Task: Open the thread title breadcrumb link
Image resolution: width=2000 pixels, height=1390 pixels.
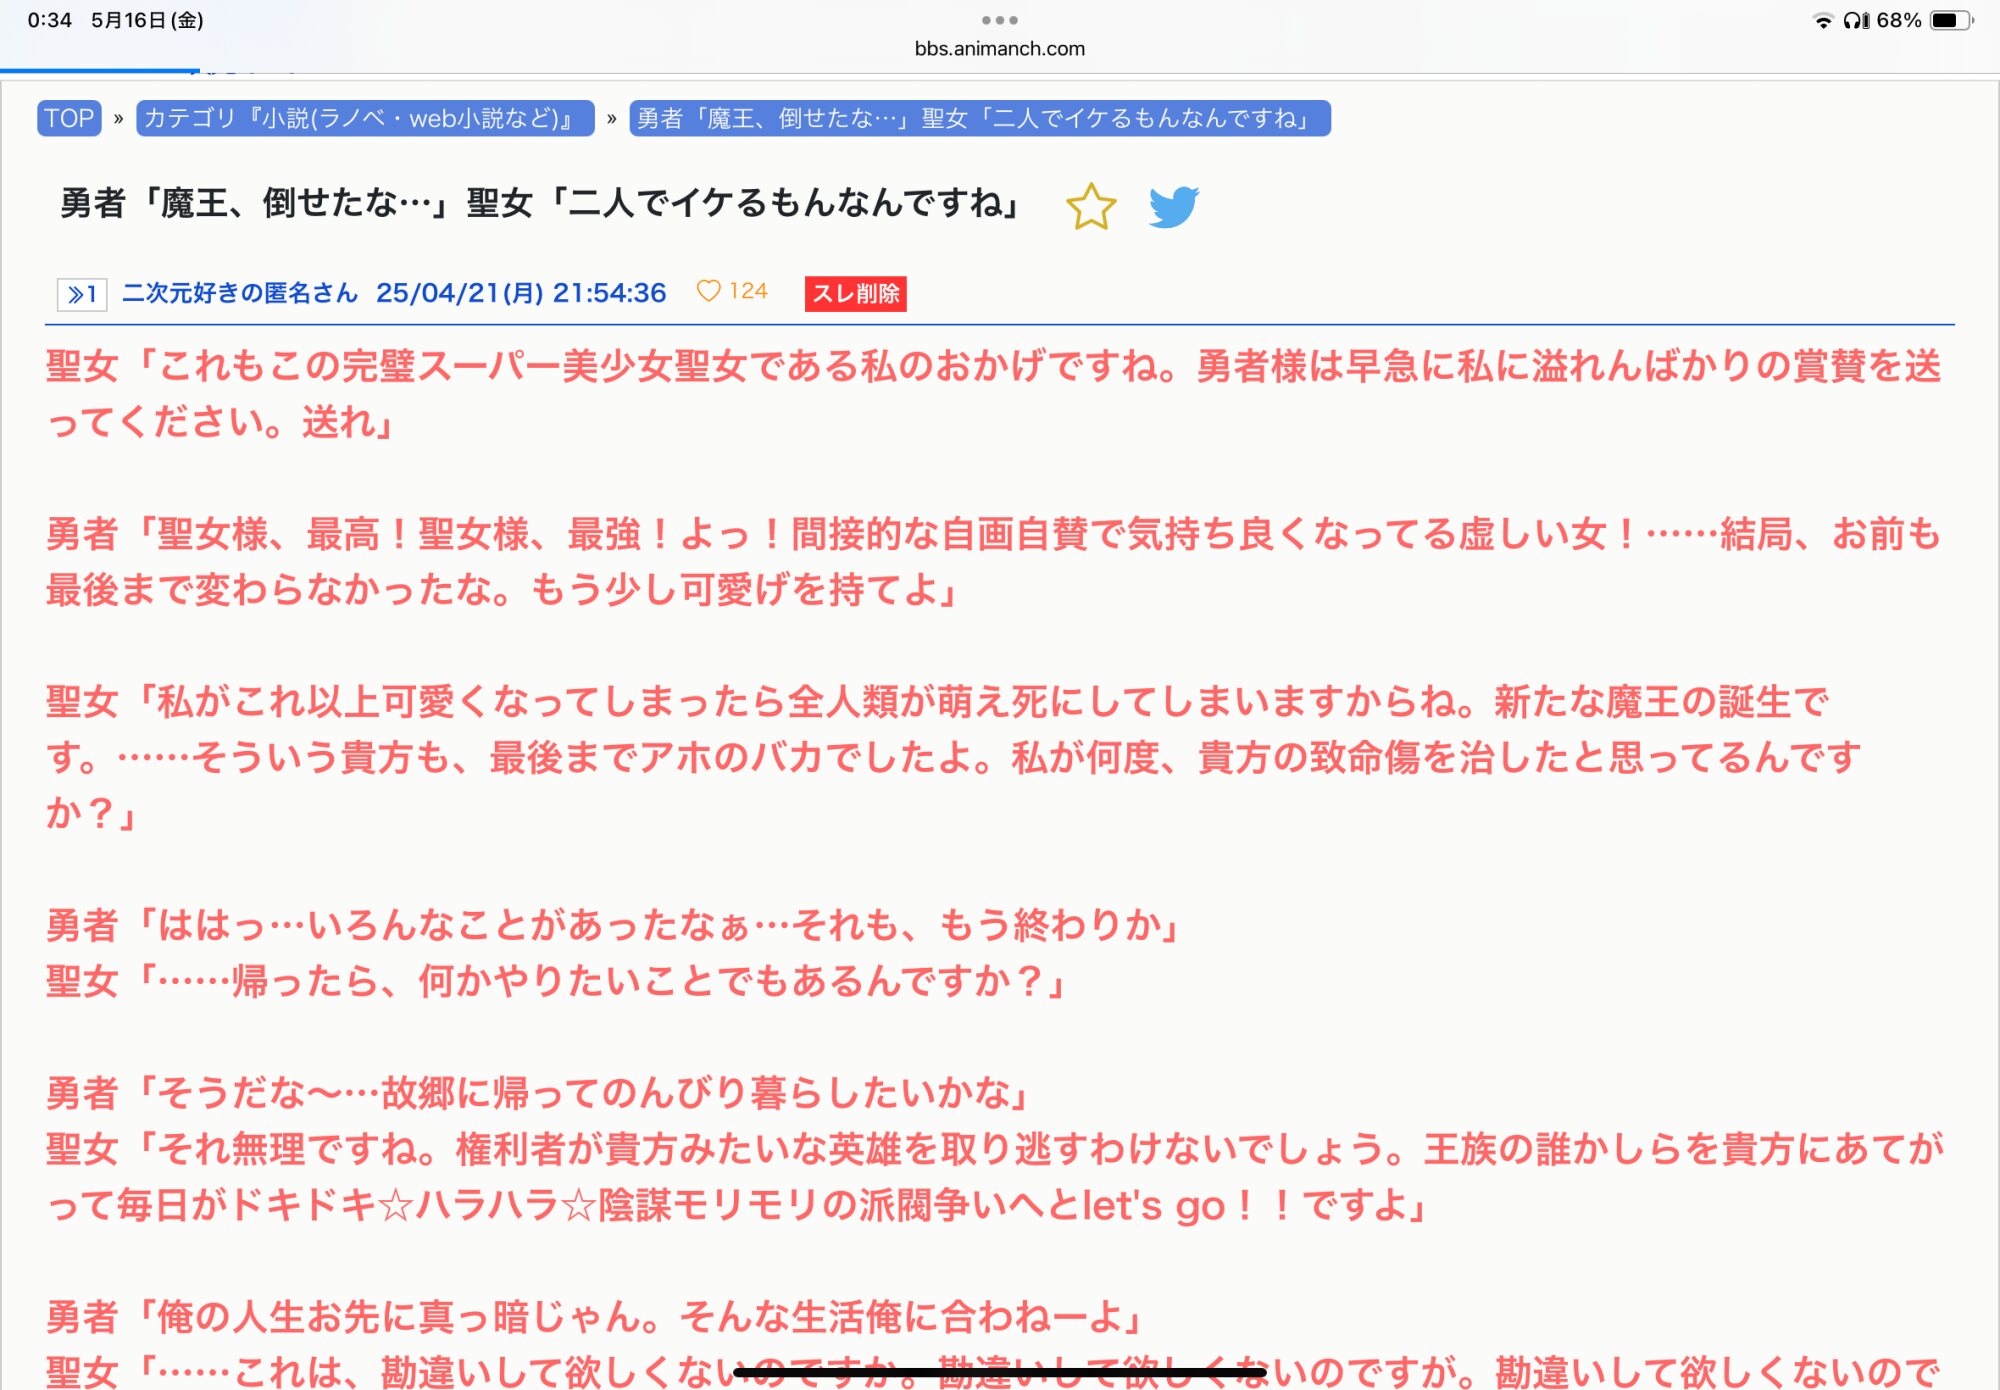Action: click(979, 118)
